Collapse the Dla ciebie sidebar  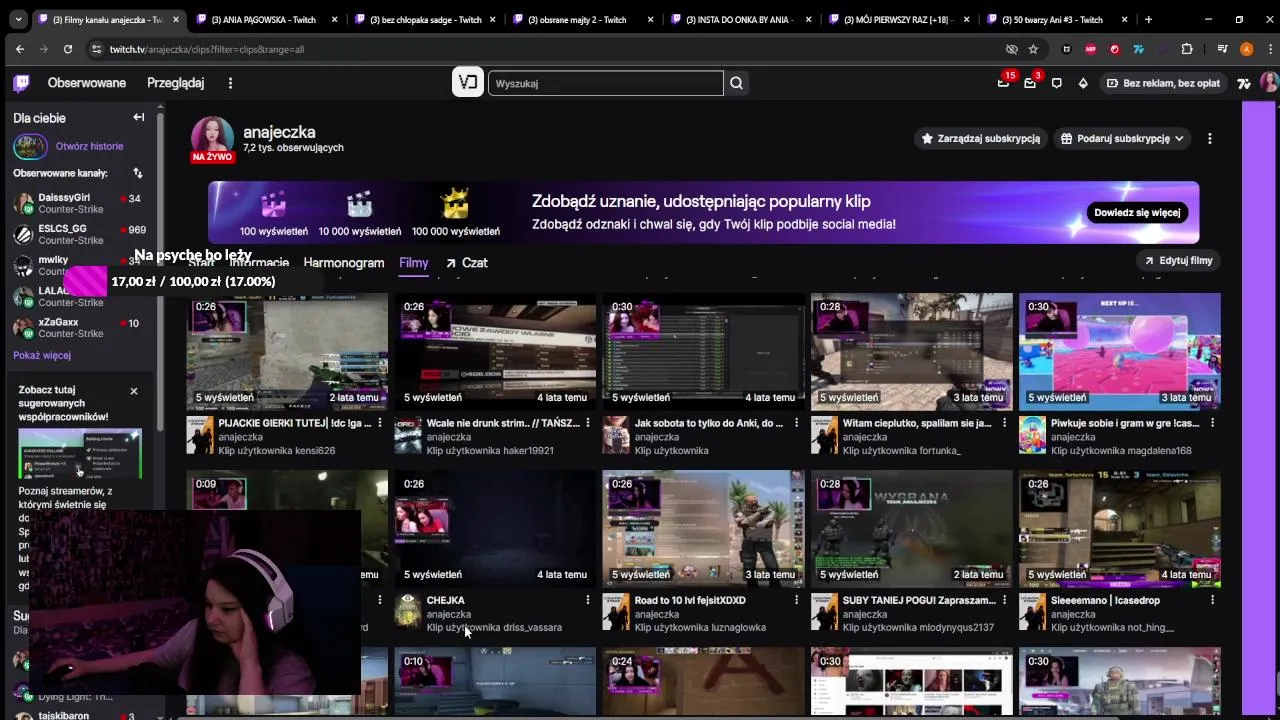[139, 117]
